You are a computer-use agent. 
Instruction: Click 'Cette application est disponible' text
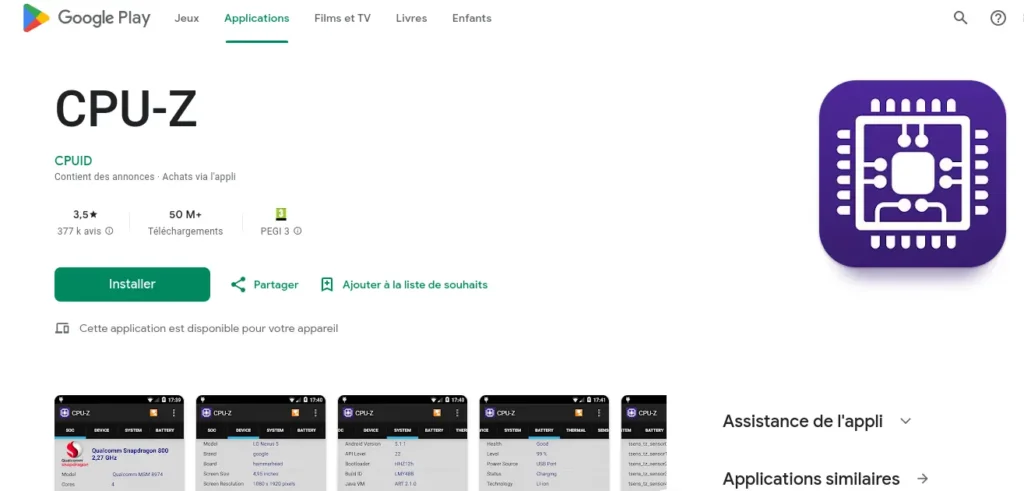click(209, 328)
